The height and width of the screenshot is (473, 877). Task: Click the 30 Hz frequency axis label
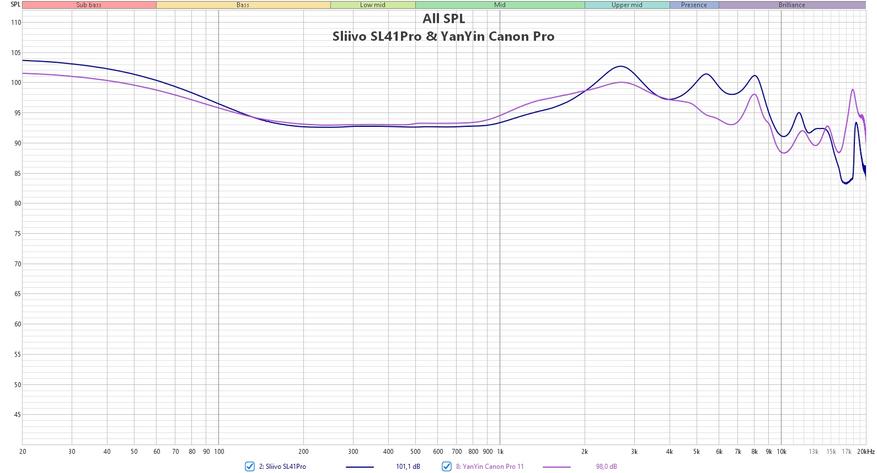[x=72, y=451]
